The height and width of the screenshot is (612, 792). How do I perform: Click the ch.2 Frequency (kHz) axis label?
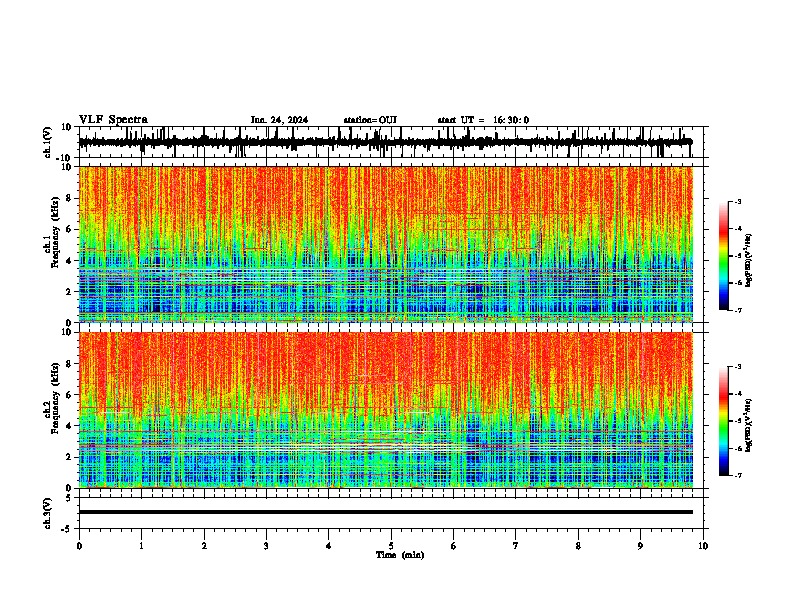55,399
